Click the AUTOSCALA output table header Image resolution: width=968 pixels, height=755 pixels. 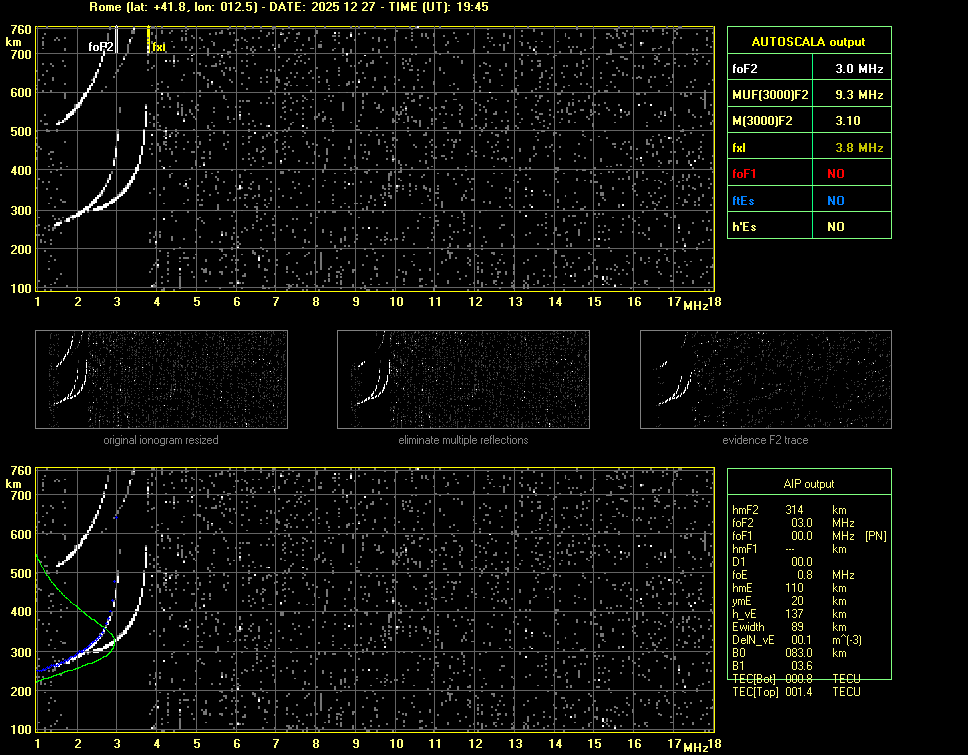coord(808,42)
